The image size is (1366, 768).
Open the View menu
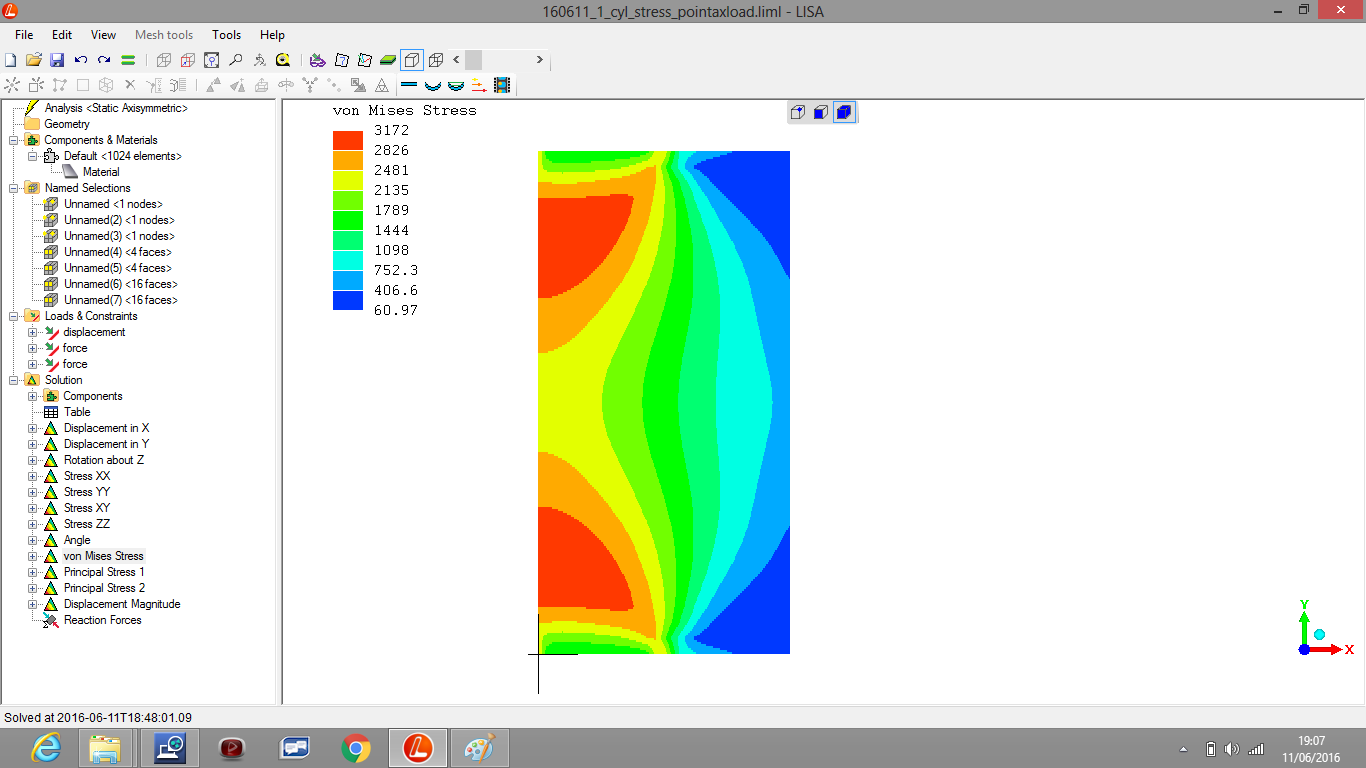103,35
